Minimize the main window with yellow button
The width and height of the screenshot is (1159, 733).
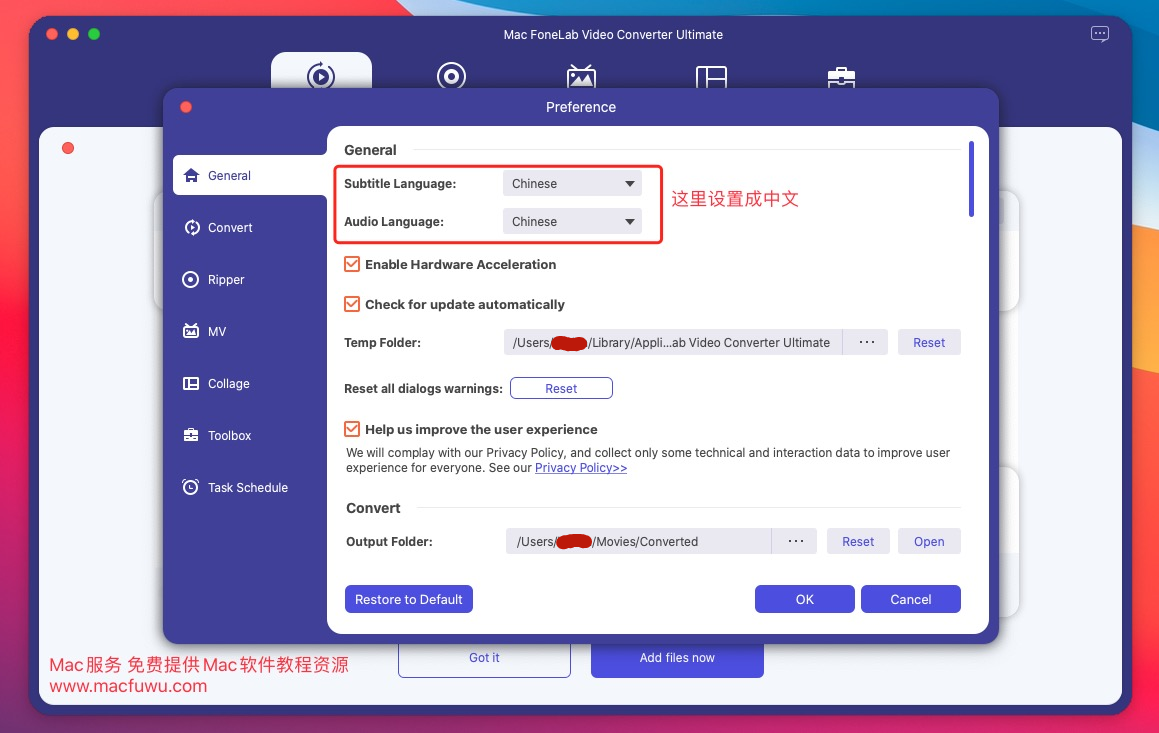pos(72,34)
